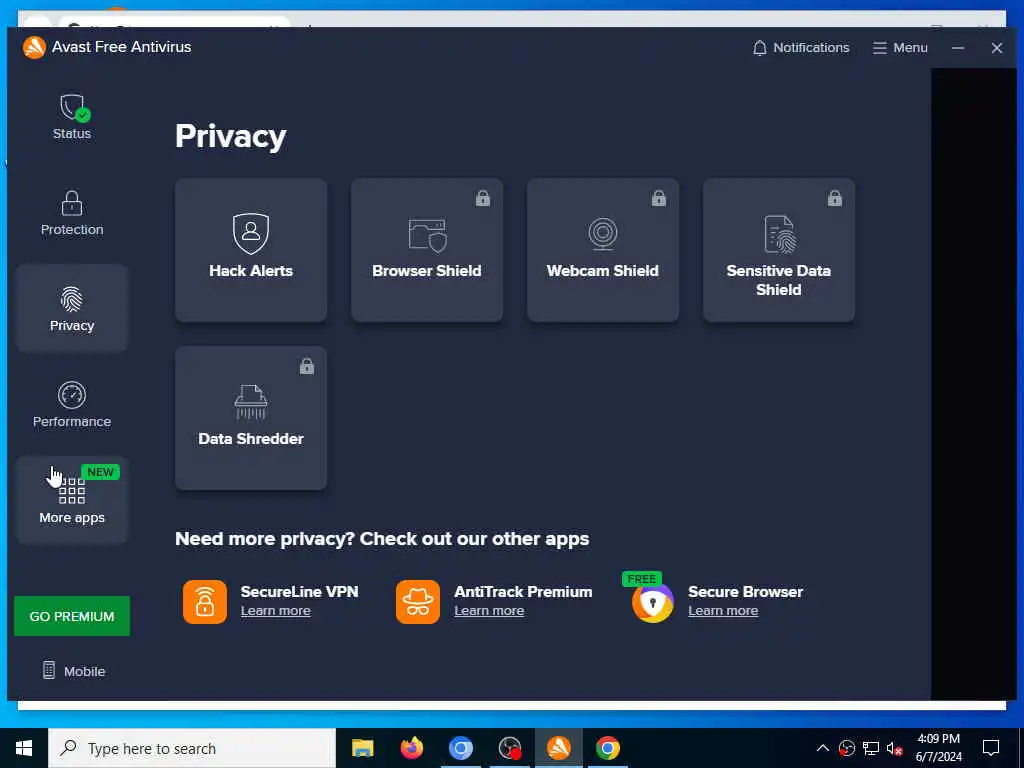This screenshot has width=1024, height=768.
Task: Select the Privacy fingerprint sidebar item
Action: [72, 308]
